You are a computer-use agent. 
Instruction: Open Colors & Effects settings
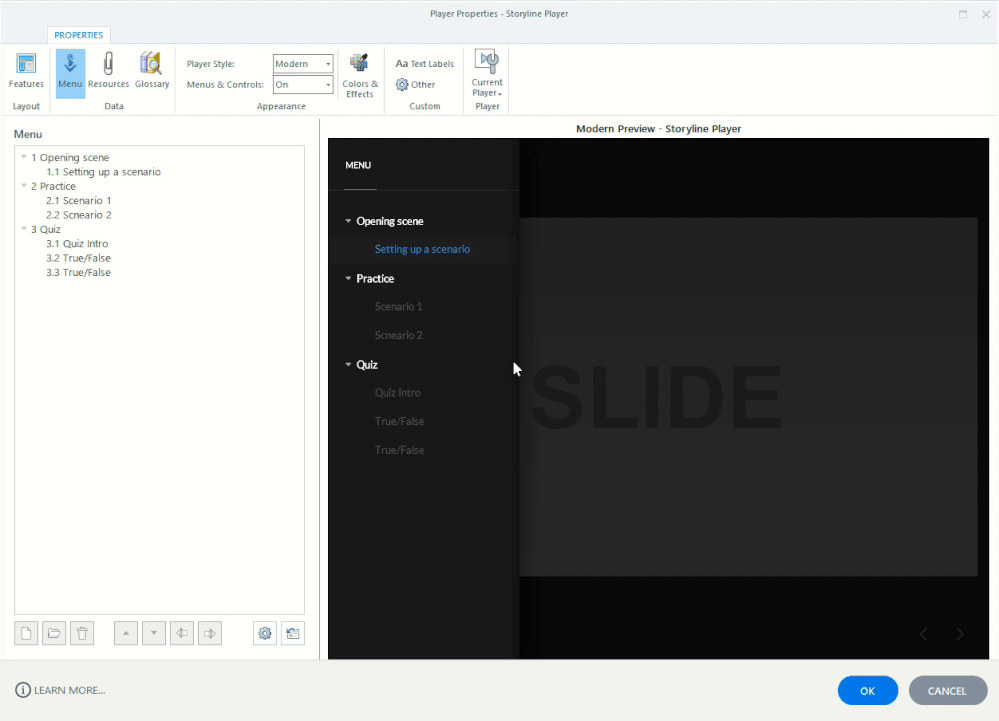pos(360,74)
